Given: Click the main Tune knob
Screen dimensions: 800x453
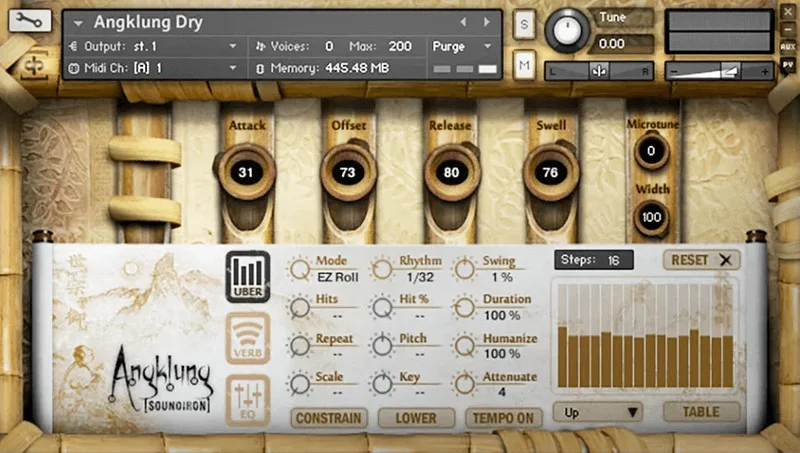Looking at the screenshot, I should 567,30.
